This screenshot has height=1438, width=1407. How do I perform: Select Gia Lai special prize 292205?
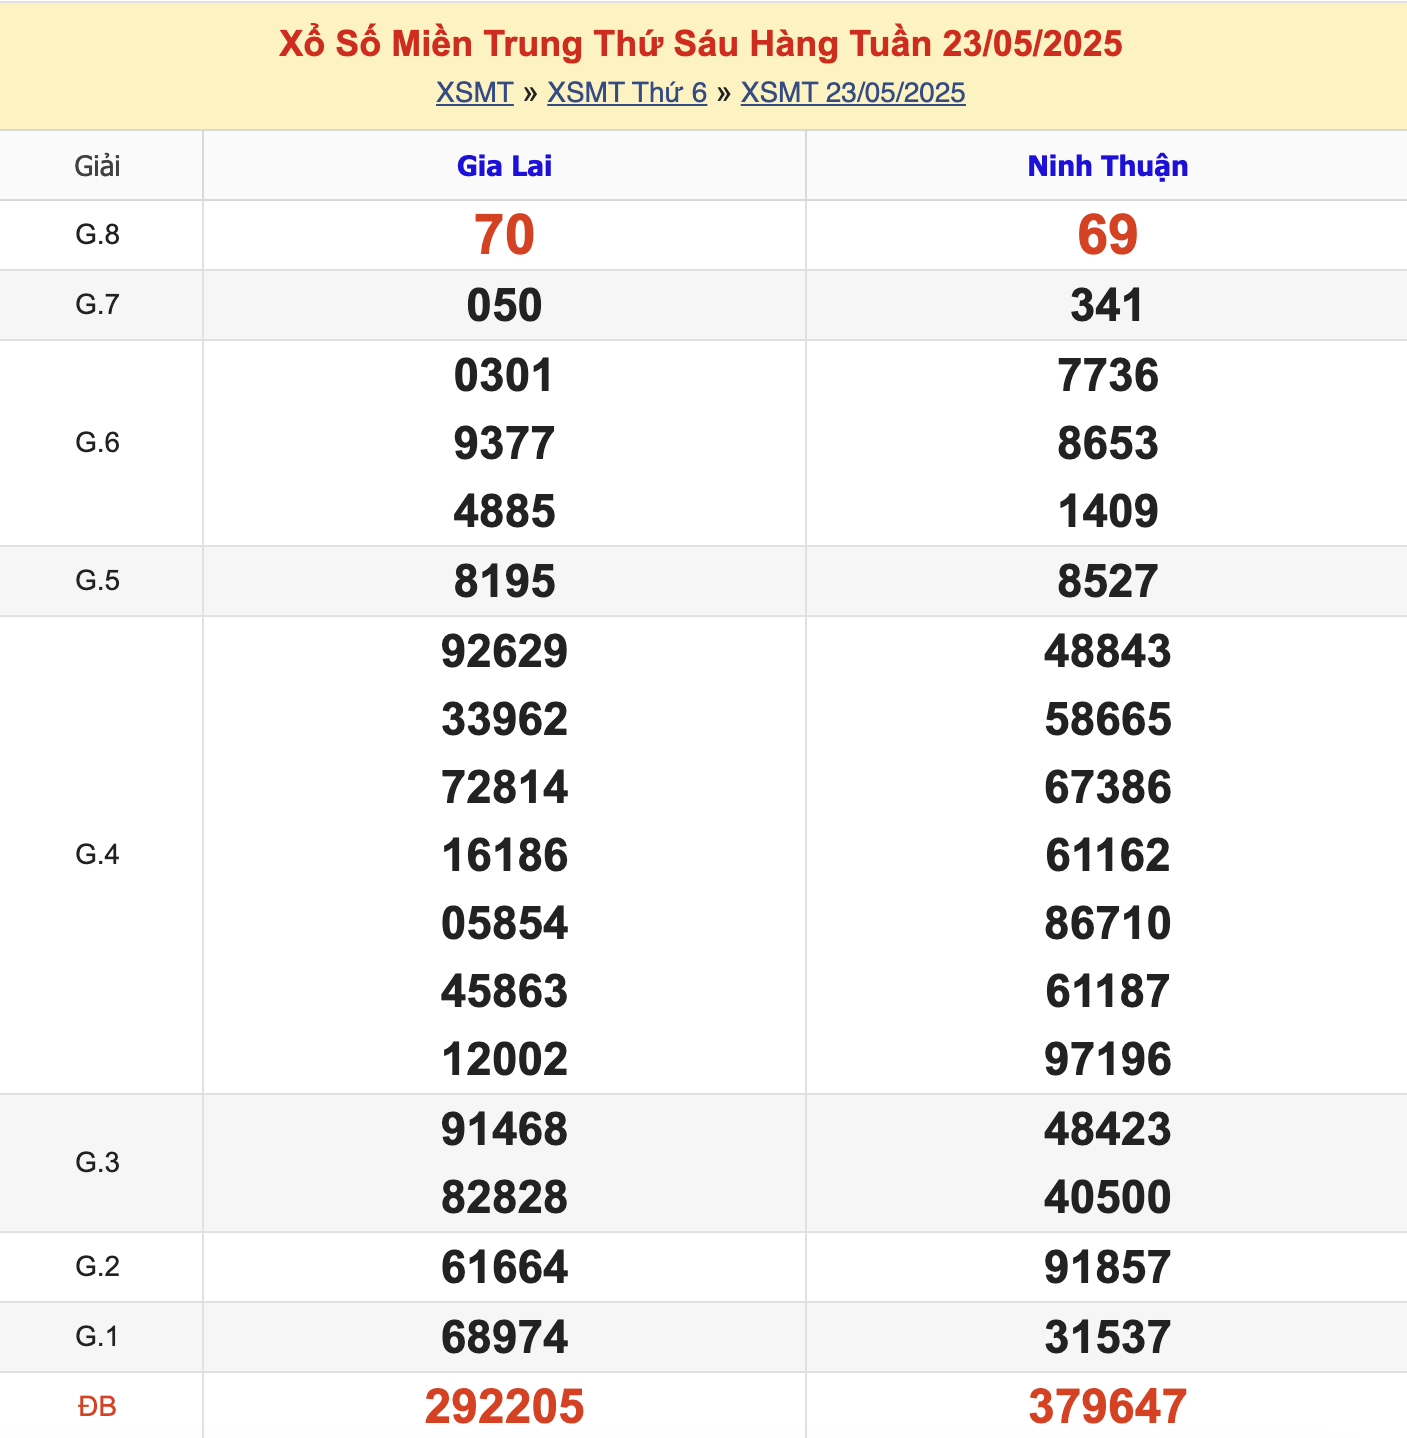[x=504, y=1407]
